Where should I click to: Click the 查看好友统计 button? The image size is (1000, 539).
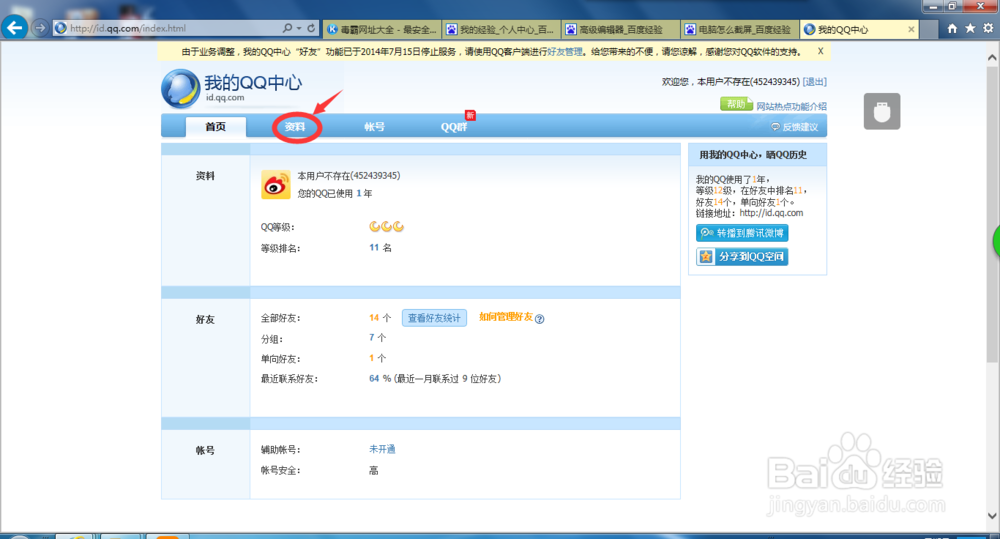pos(434,318)
